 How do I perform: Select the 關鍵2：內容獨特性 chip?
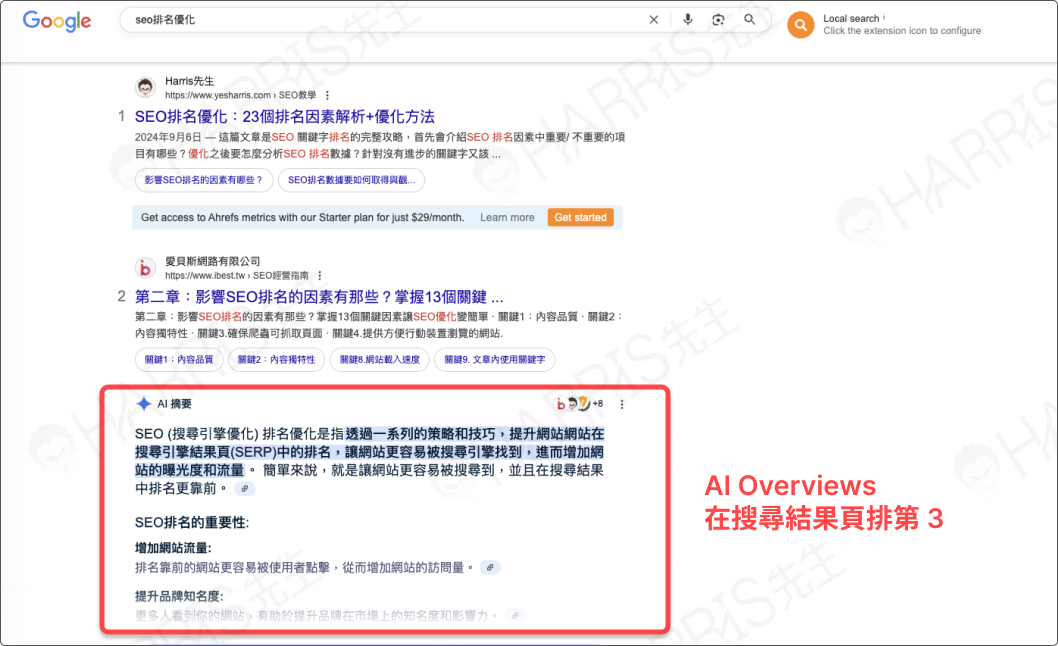pyautogui.click(x=277, y=360)
